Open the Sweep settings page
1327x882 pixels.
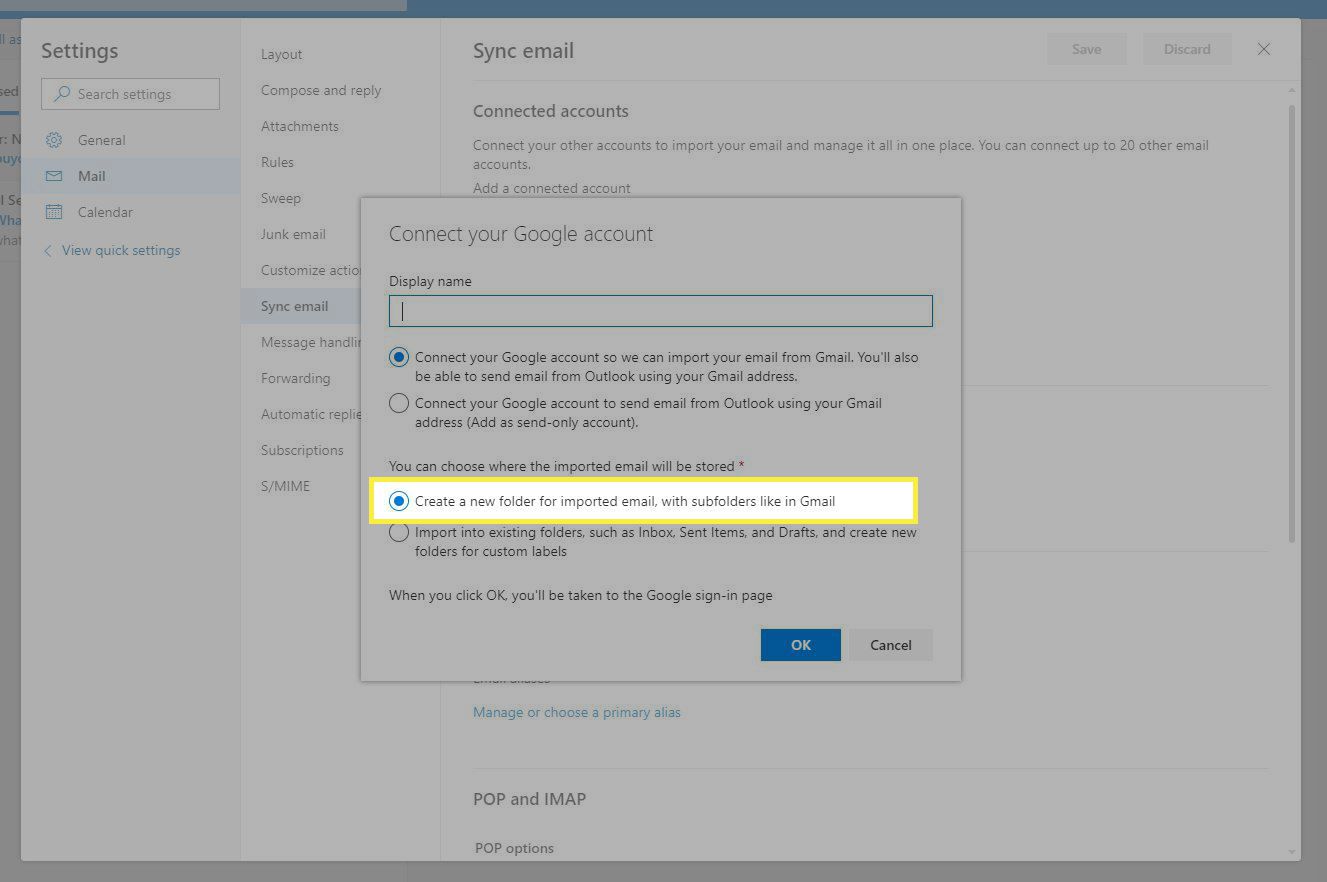(281, 198)
